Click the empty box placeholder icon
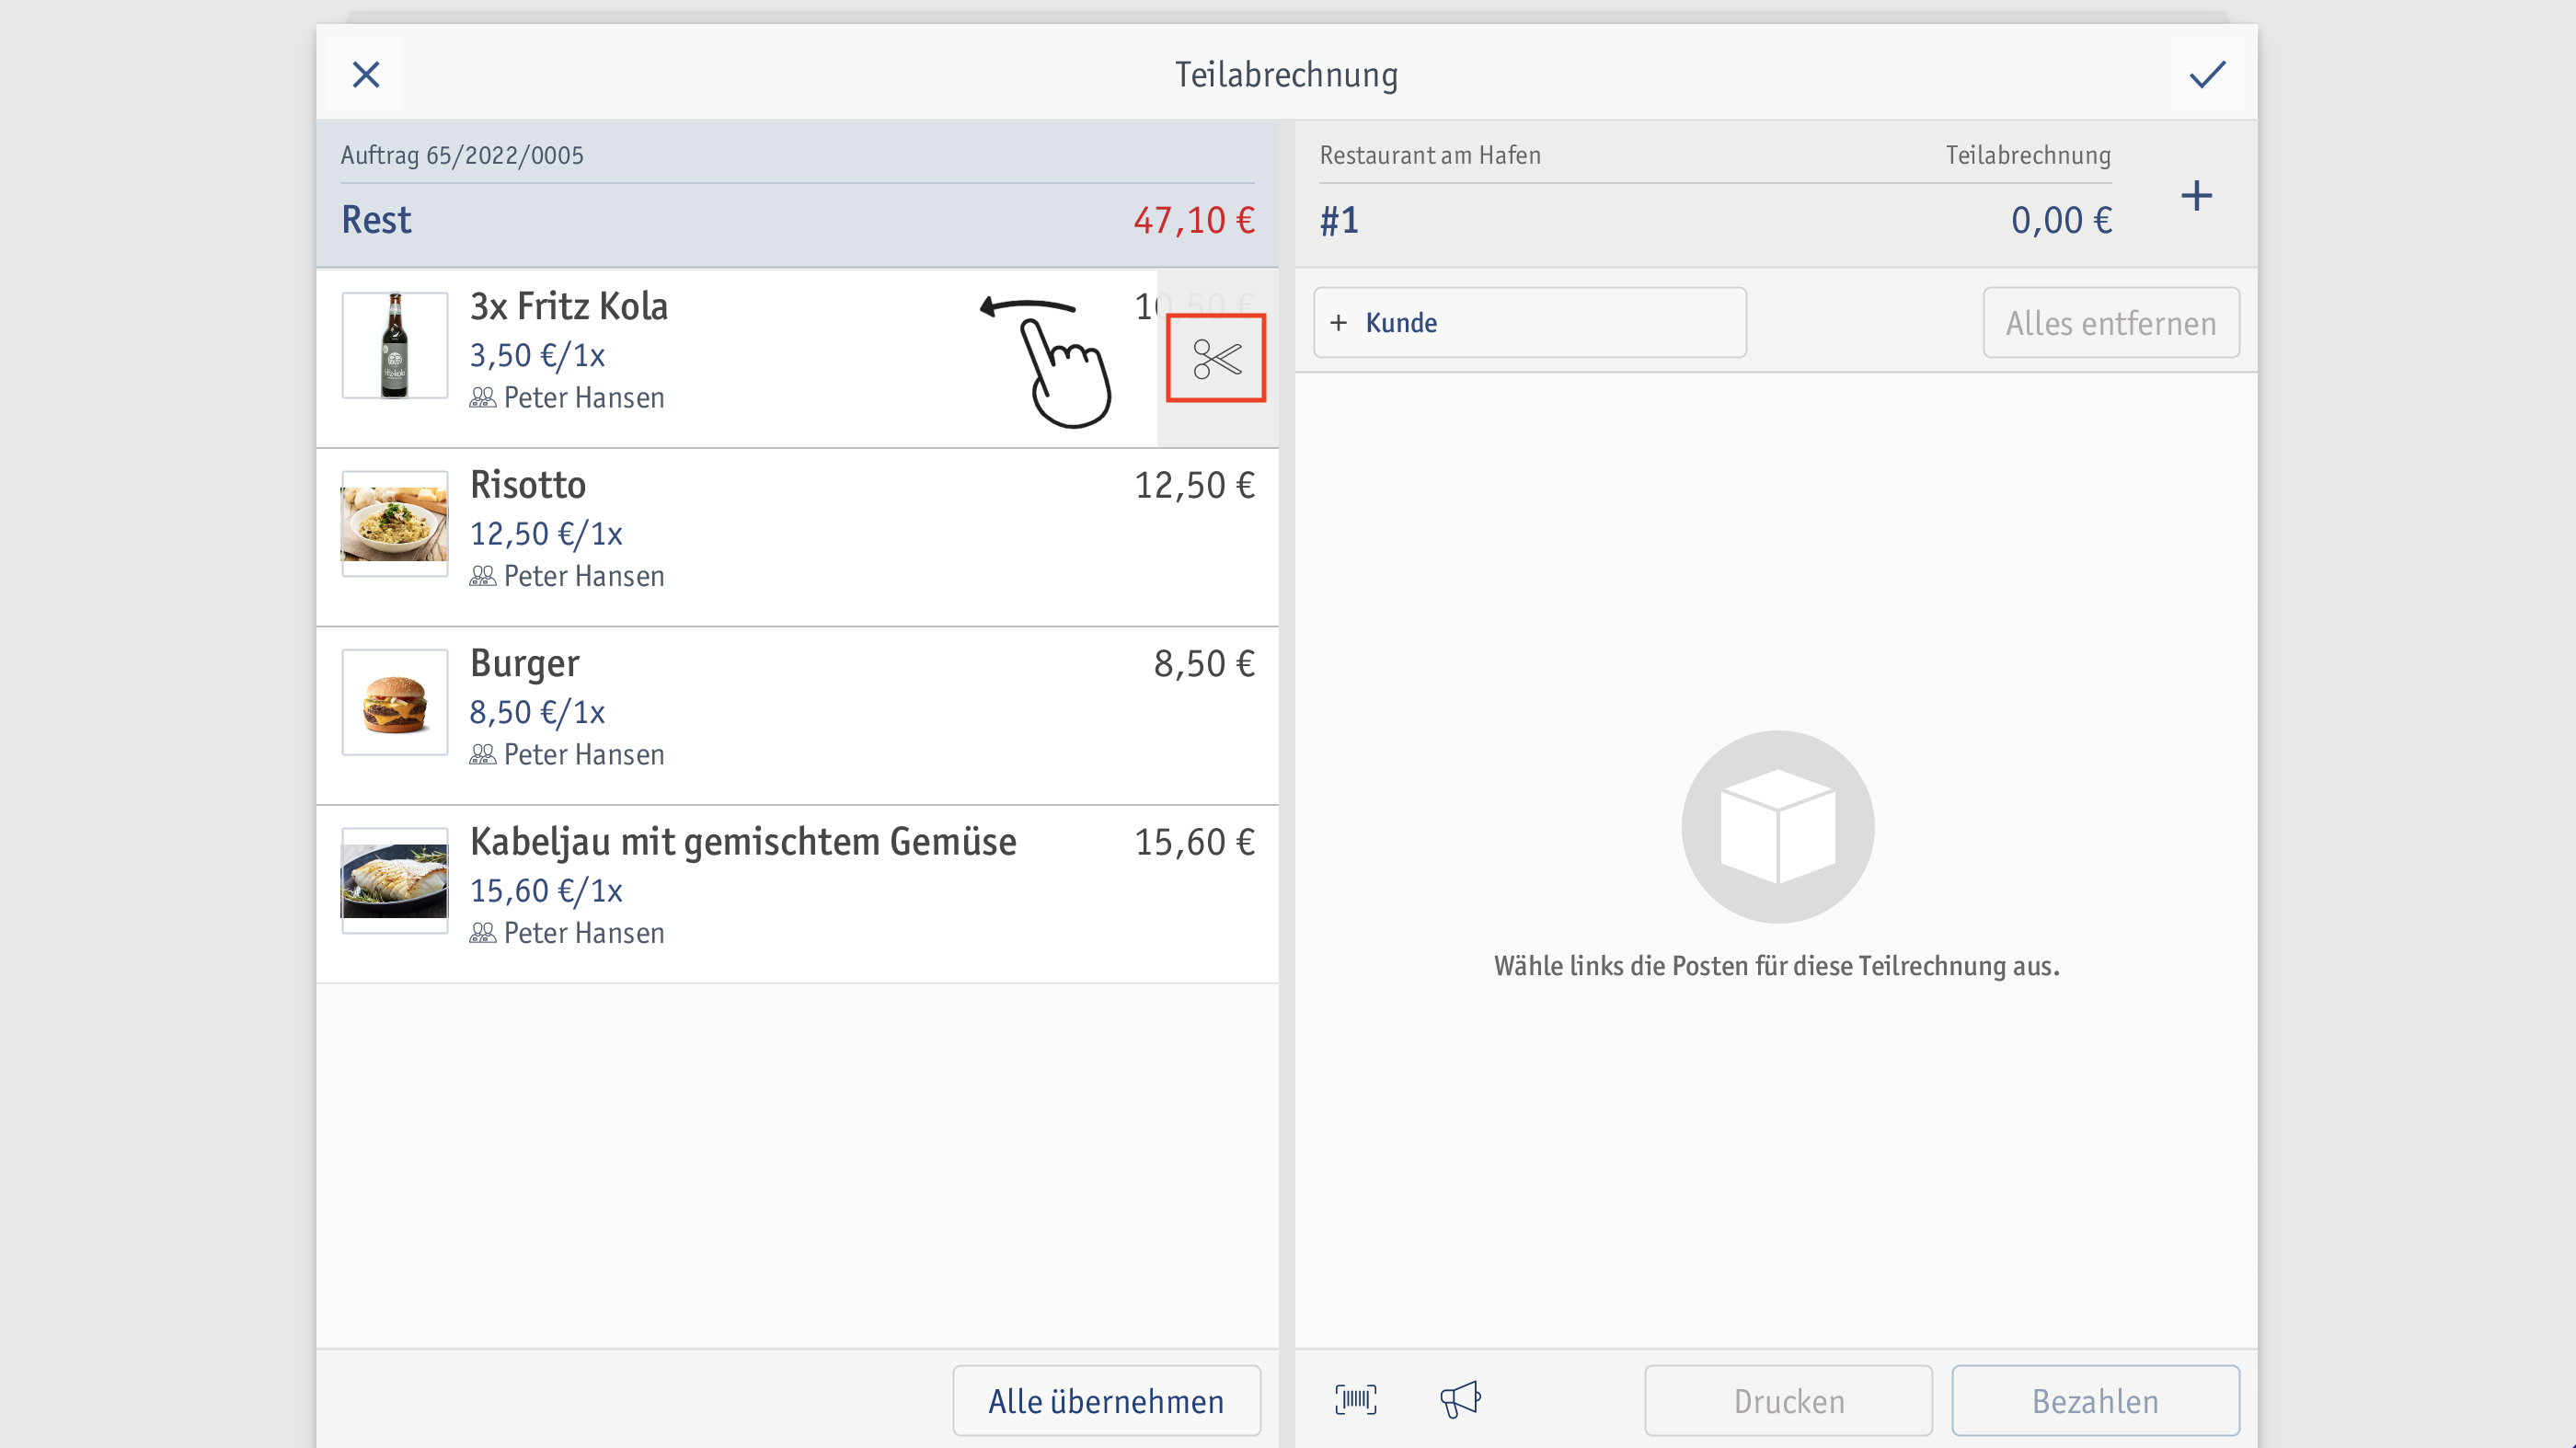 (1777, 827)
